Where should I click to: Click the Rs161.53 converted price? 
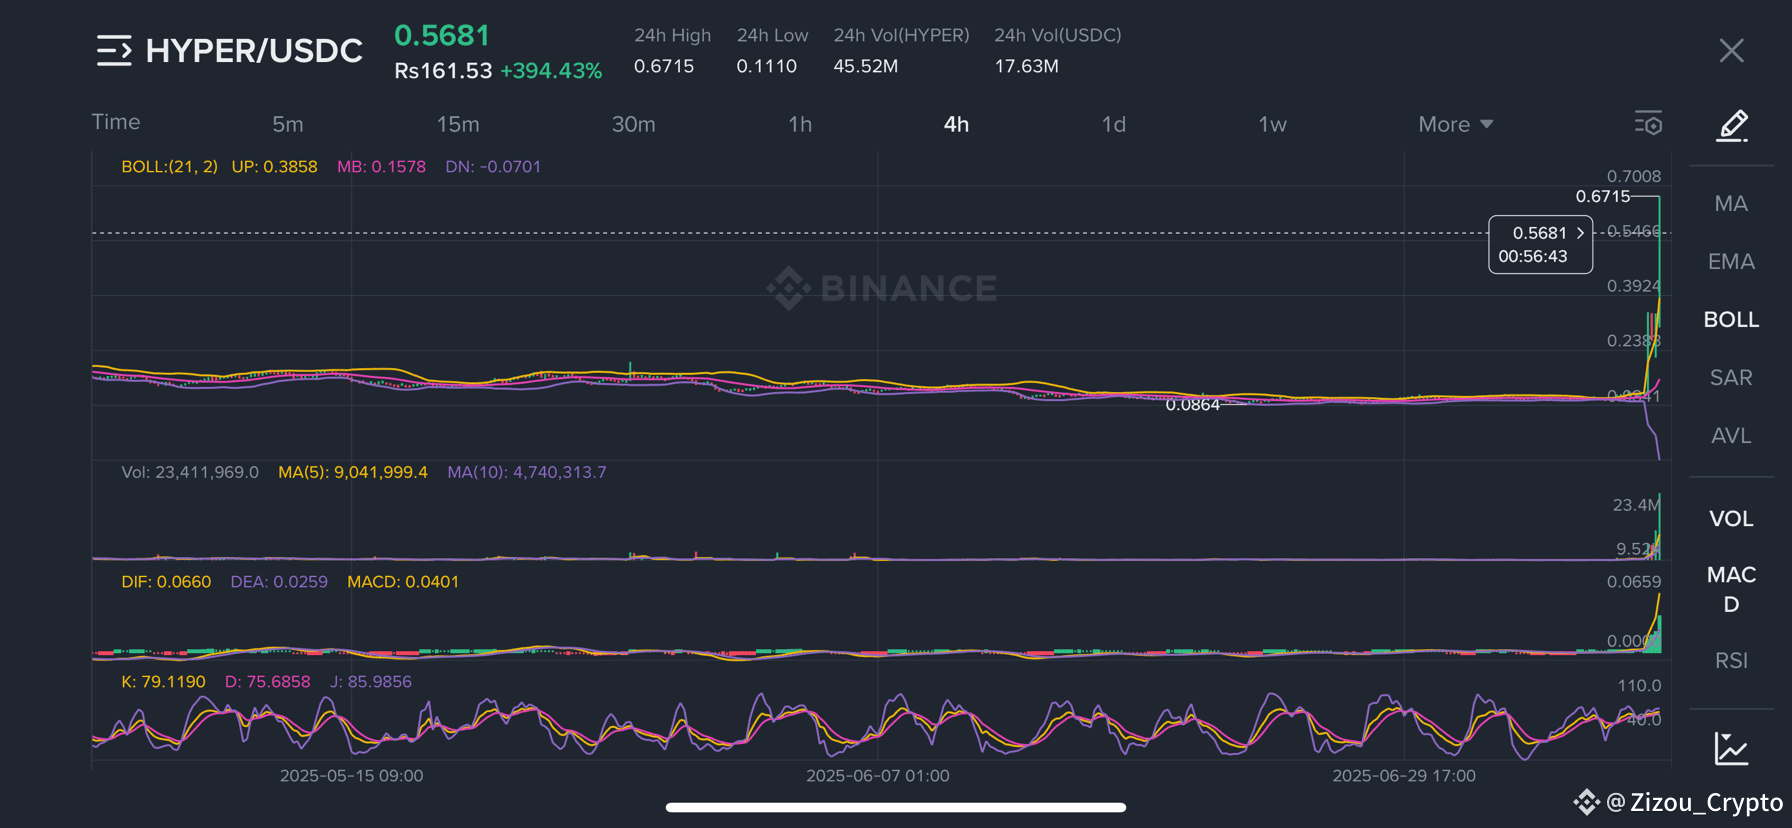click(443, 71)
